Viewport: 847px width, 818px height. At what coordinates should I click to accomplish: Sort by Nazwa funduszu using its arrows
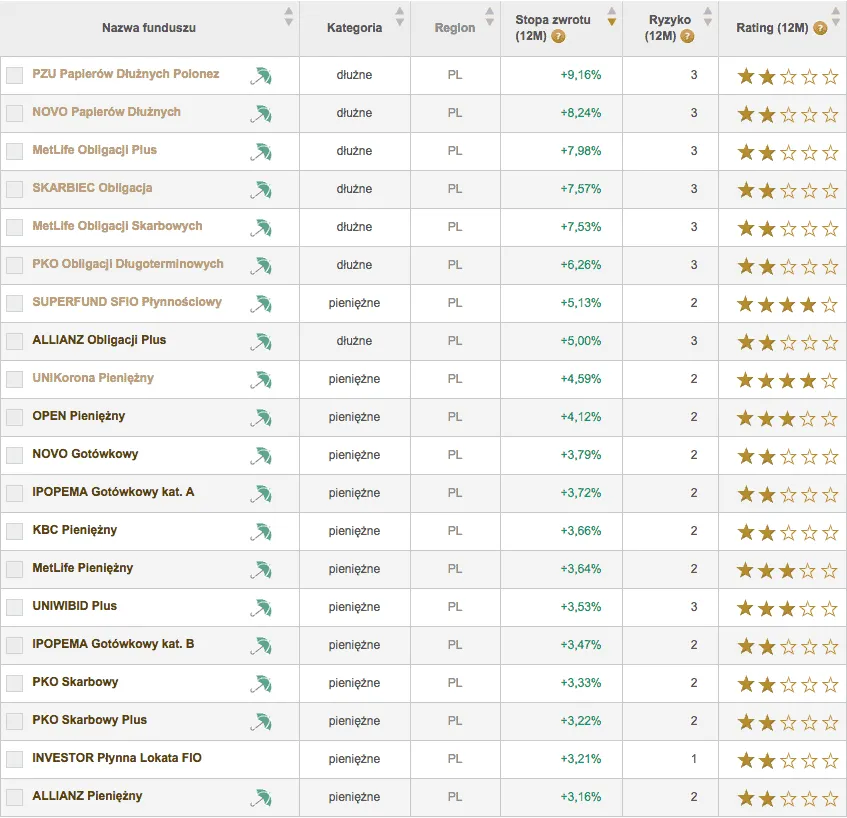click(x=289, y=17)
